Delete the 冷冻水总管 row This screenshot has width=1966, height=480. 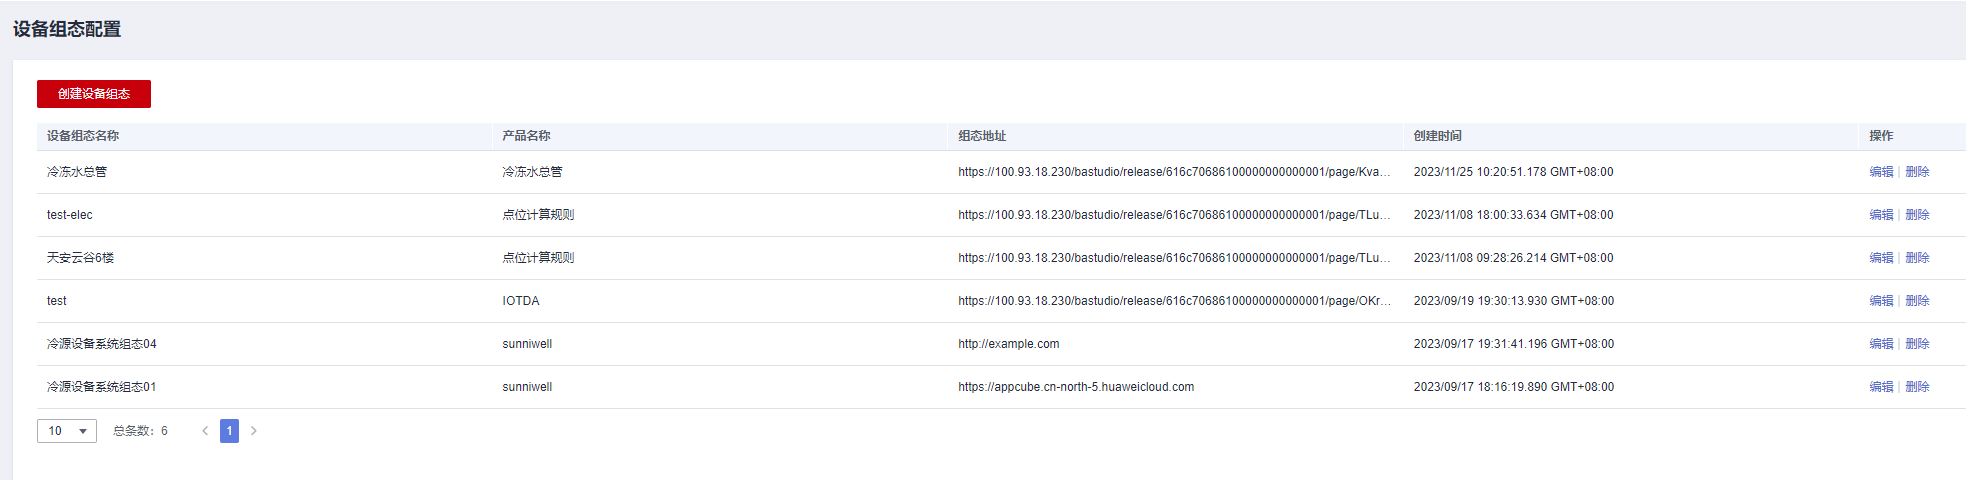click(x=1917, y=172)
